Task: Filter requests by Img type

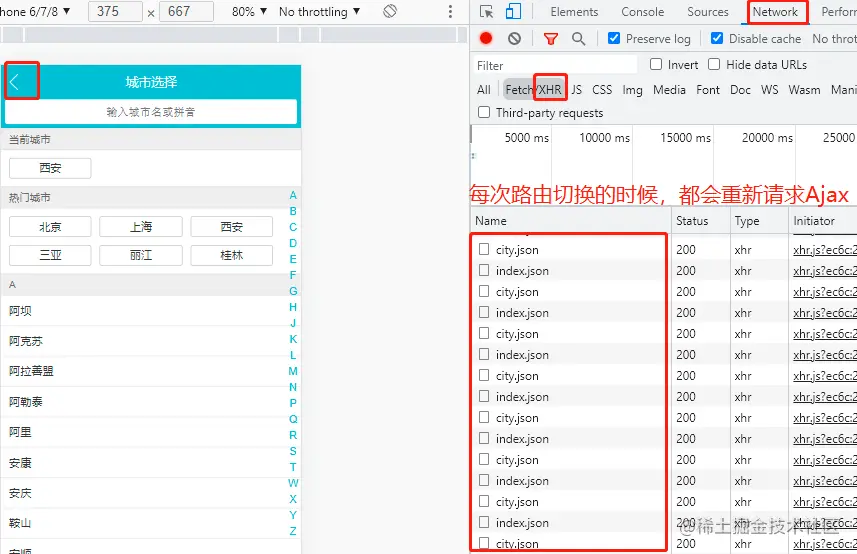Action: (x=632, y=90)
